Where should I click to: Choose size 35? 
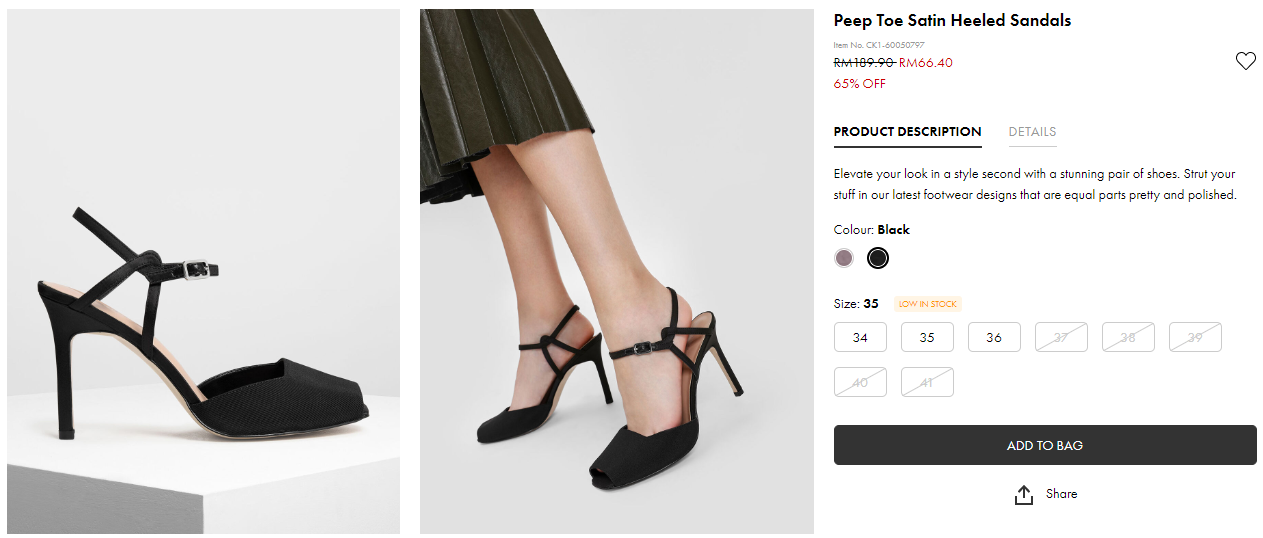927,337
